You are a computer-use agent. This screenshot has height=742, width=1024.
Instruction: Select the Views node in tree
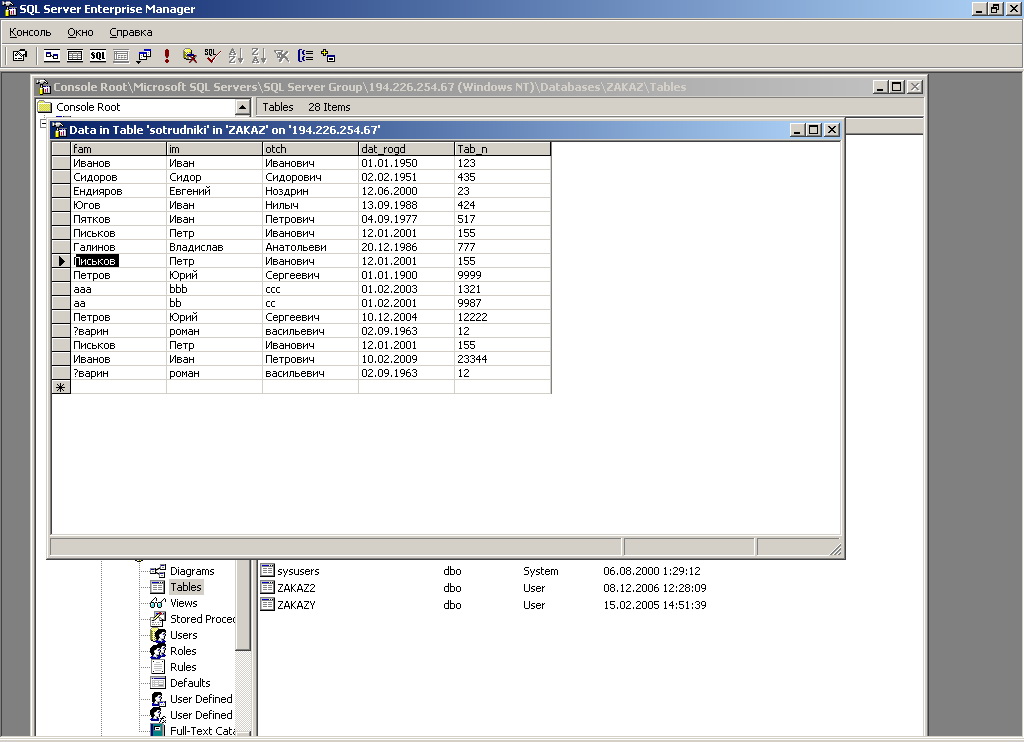point(183,603)
